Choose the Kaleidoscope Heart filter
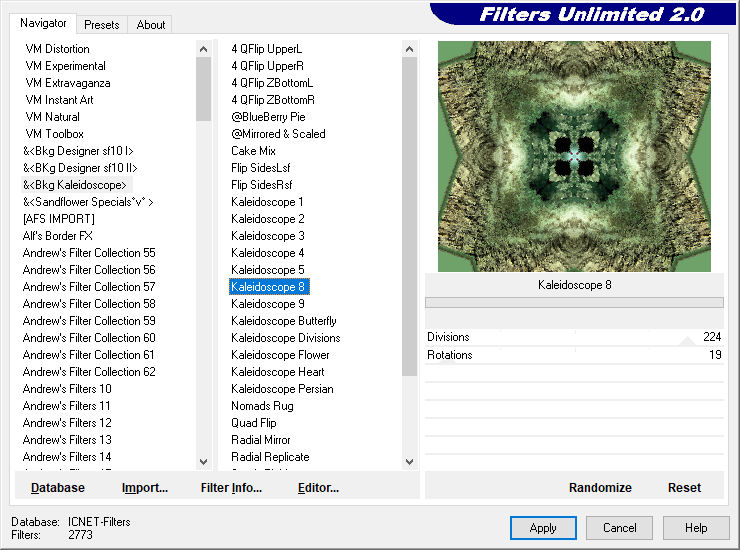This screenshot has height=550, width=740. click(278, 372)
